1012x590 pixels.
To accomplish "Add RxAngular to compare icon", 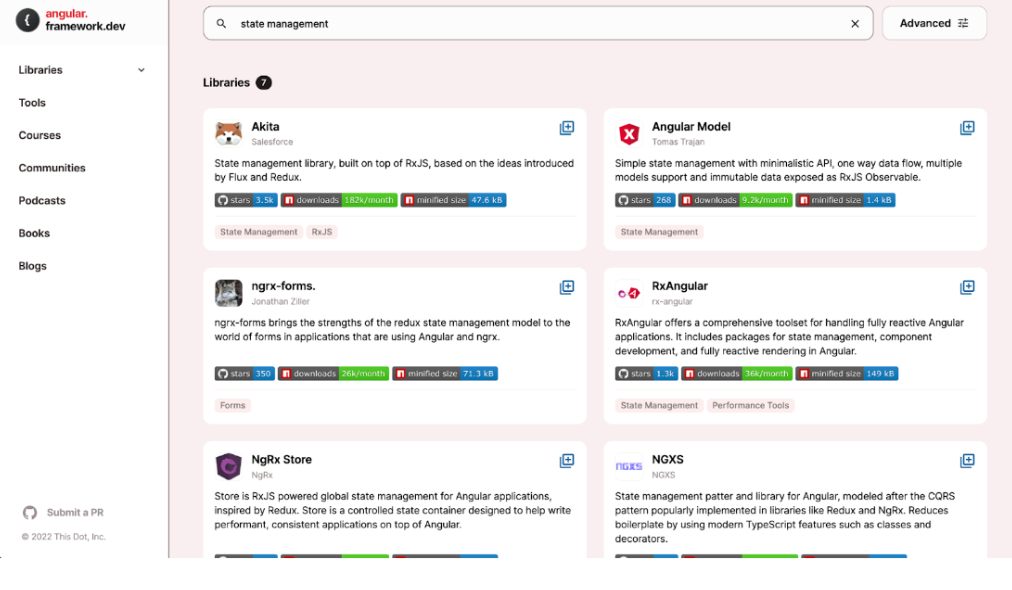I will coord(967,287).
